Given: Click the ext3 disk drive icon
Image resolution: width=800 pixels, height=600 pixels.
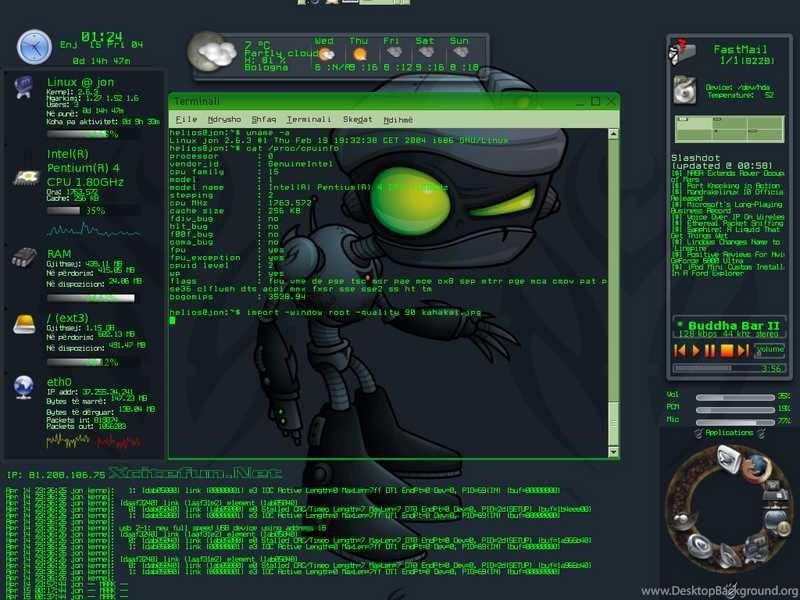Looking at the screenshot, I should tap(24, 323).
